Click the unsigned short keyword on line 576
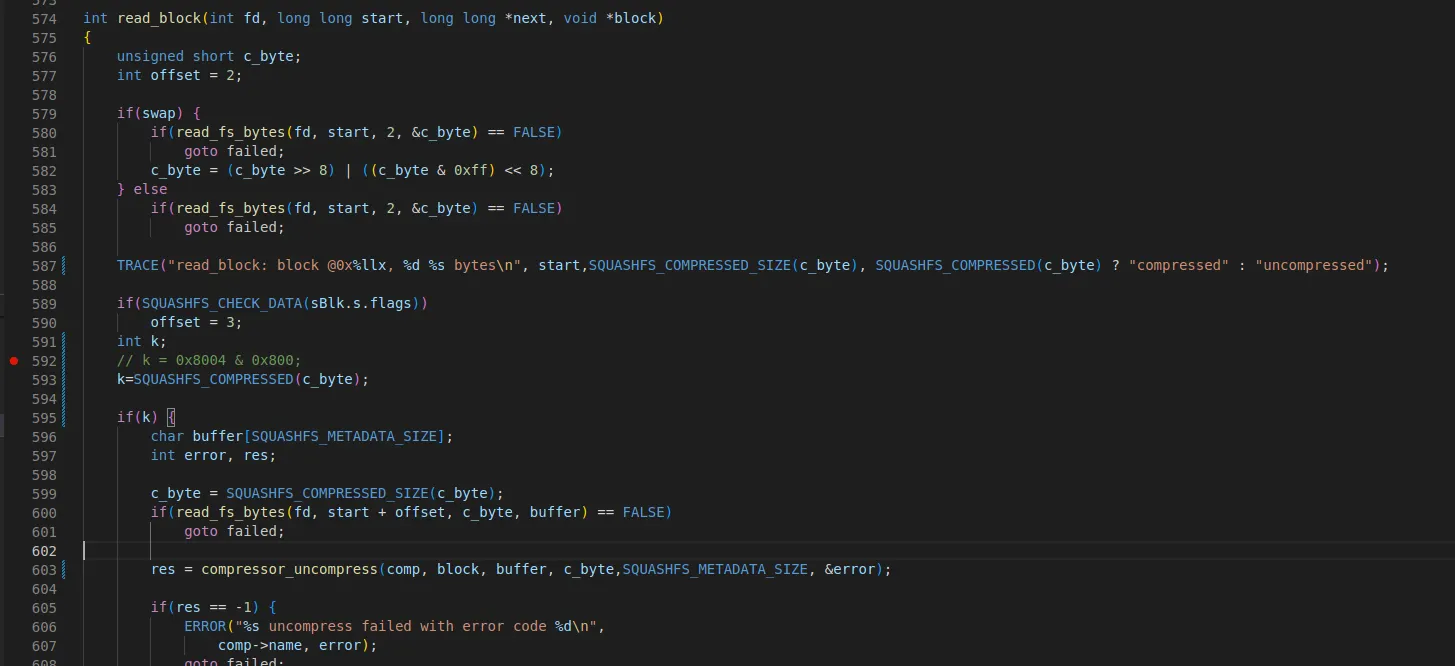 click(176, 56)
